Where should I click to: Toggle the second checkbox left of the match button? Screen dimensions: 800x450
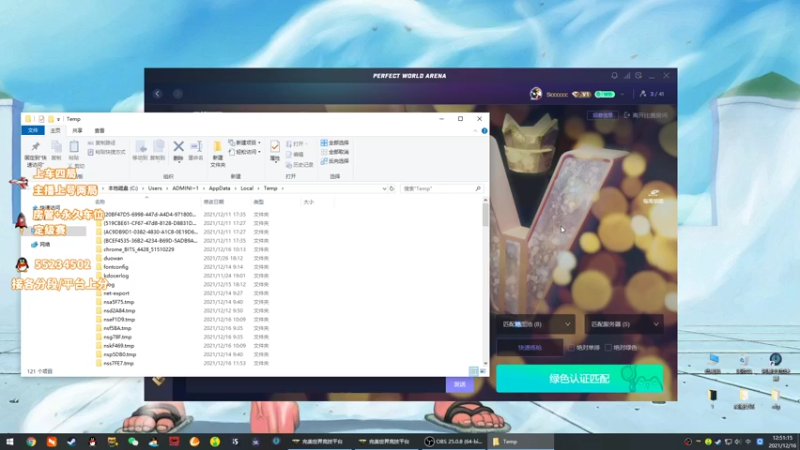[608, 347]
